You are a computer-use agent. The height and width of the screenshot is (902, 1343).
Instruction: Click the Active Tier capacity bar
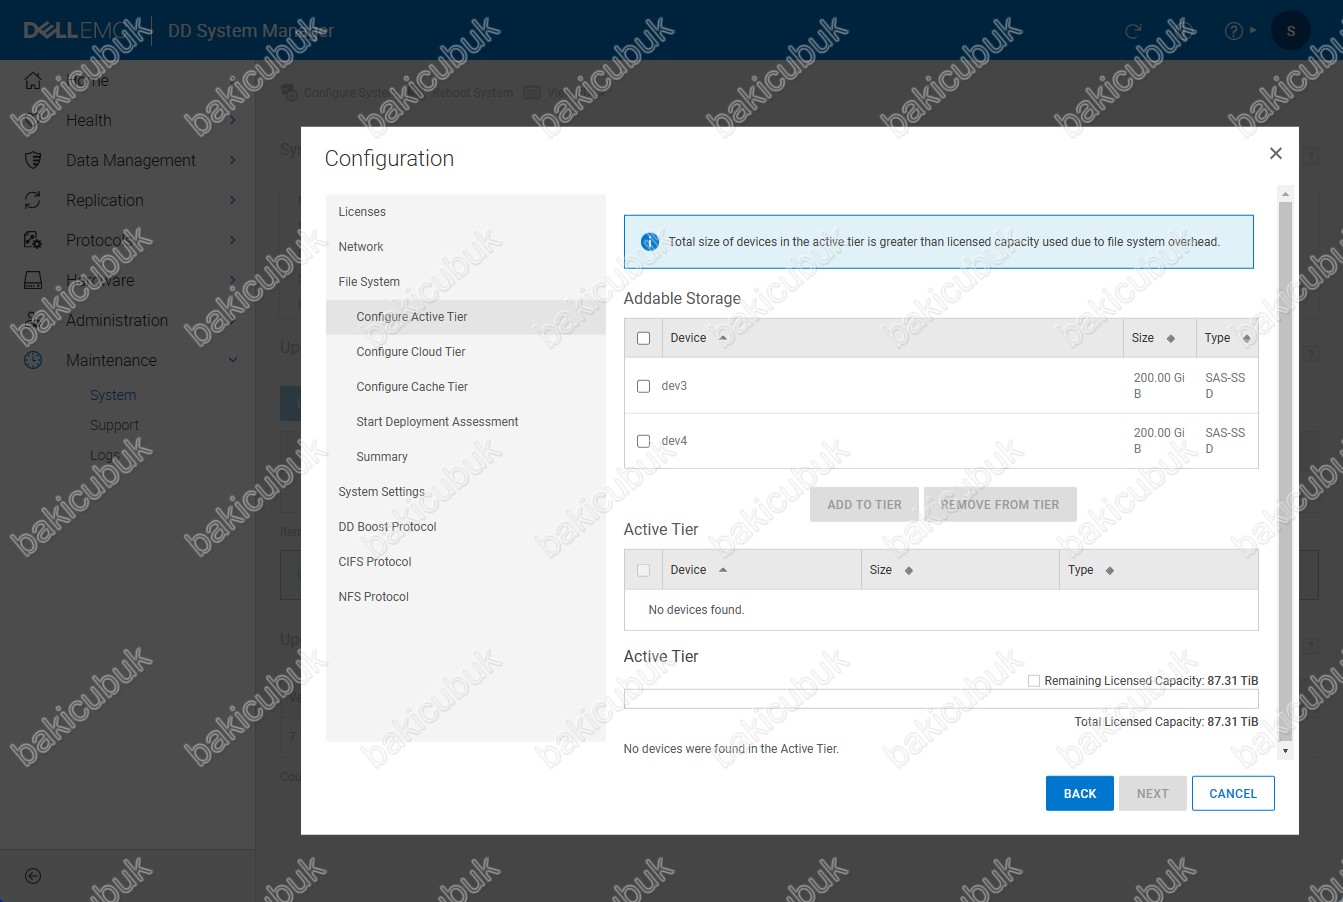(x=941, y=699)
